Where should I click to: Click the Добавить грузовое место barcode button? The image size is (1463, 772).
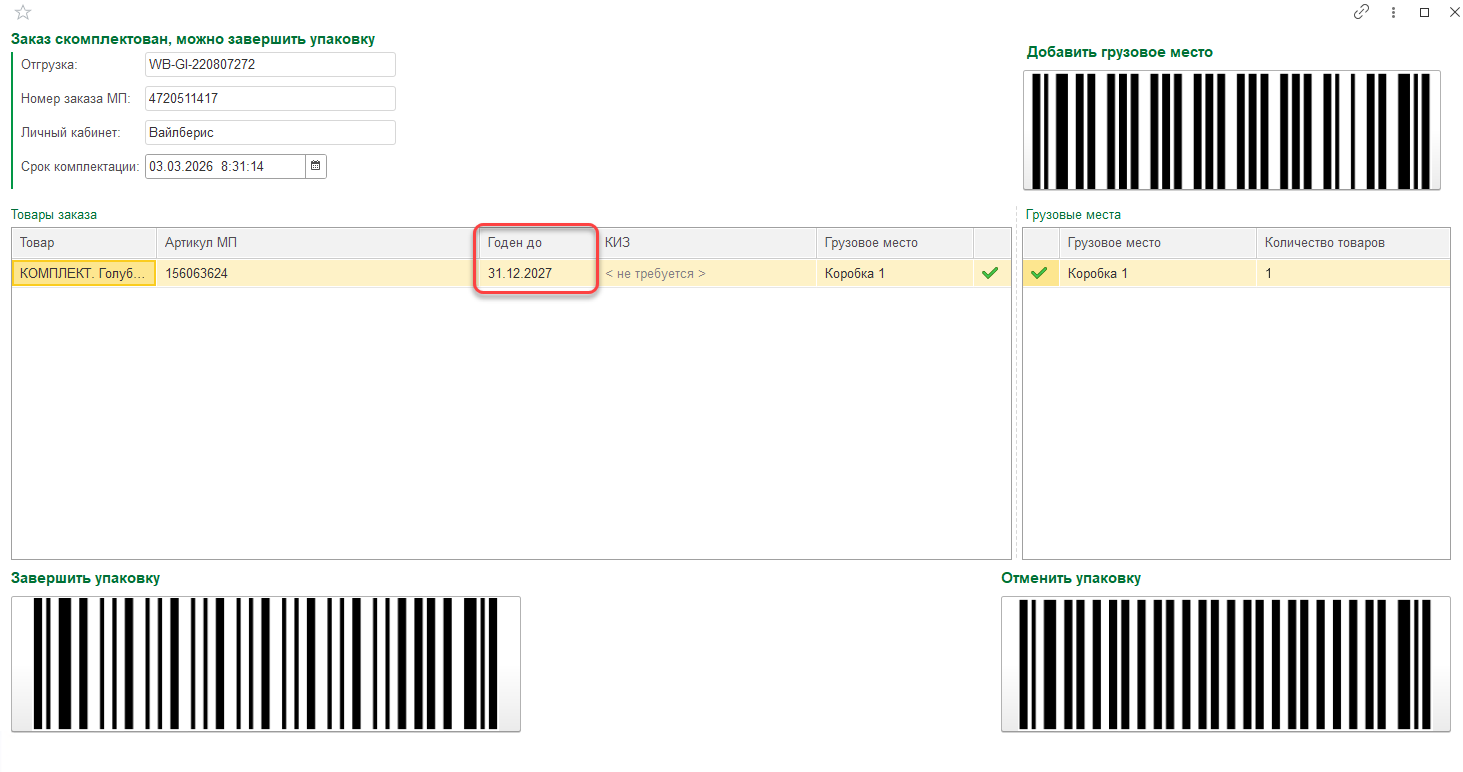point(1232,130)
